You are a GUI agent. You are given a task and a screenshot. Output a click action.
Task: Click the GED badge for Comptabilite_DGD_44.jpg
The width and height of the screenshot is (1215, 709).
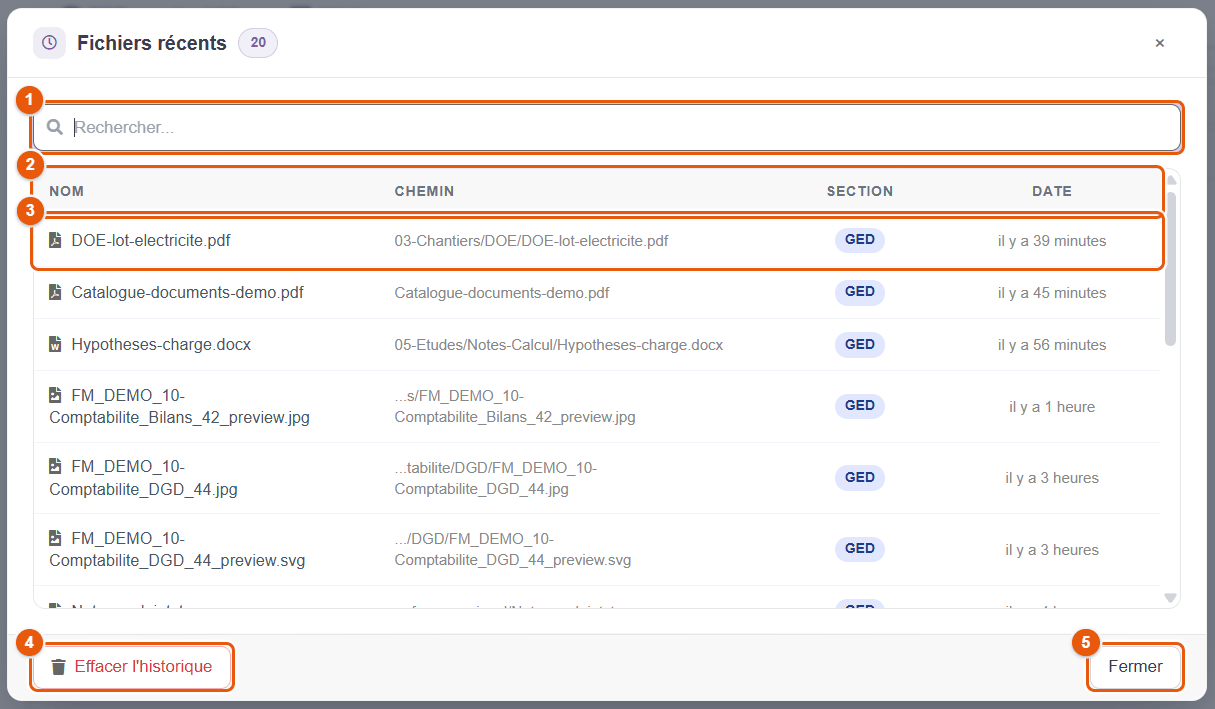tap(860, 478)
